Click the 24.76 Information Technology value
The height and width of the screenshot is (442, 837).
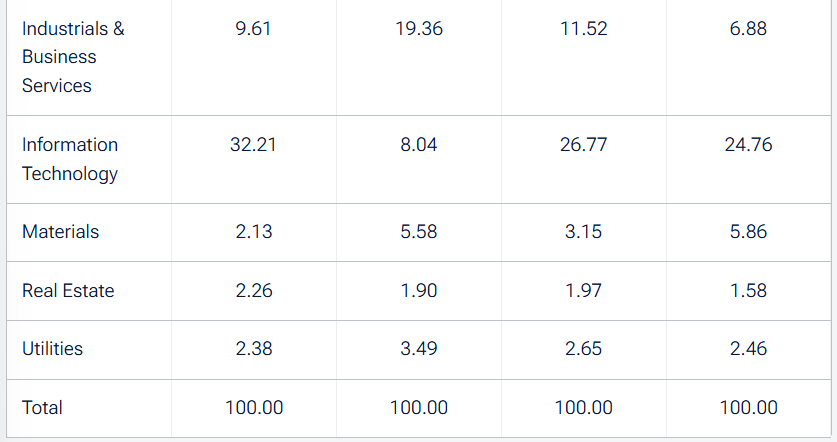[x=749, y=145]
